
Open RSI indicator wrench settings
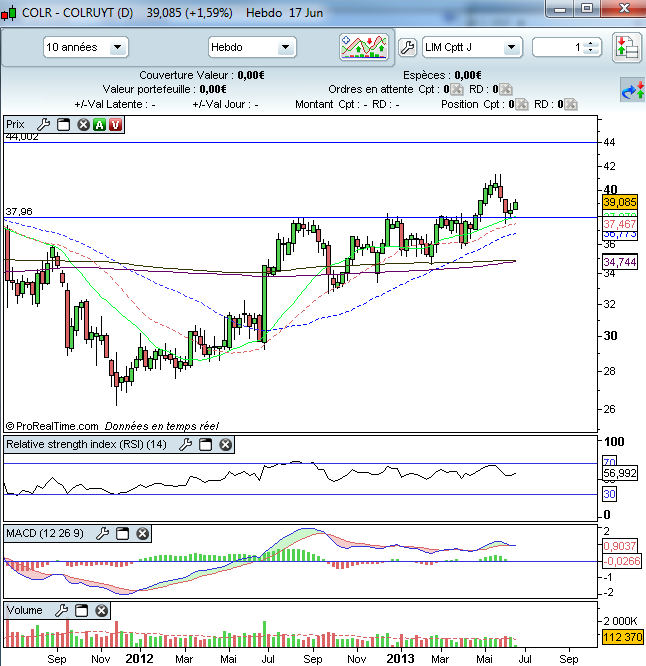pyautogui.click(x=185, y=445)
